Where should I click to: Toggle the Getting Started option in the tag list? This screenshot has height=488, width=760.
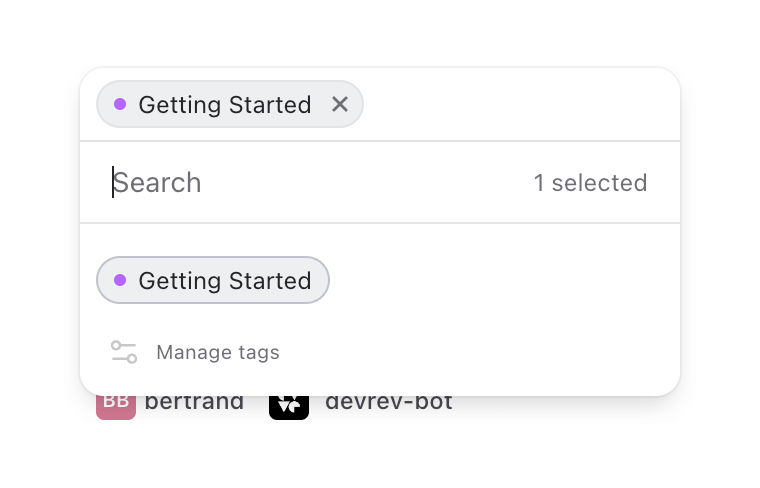pos(213,280)
